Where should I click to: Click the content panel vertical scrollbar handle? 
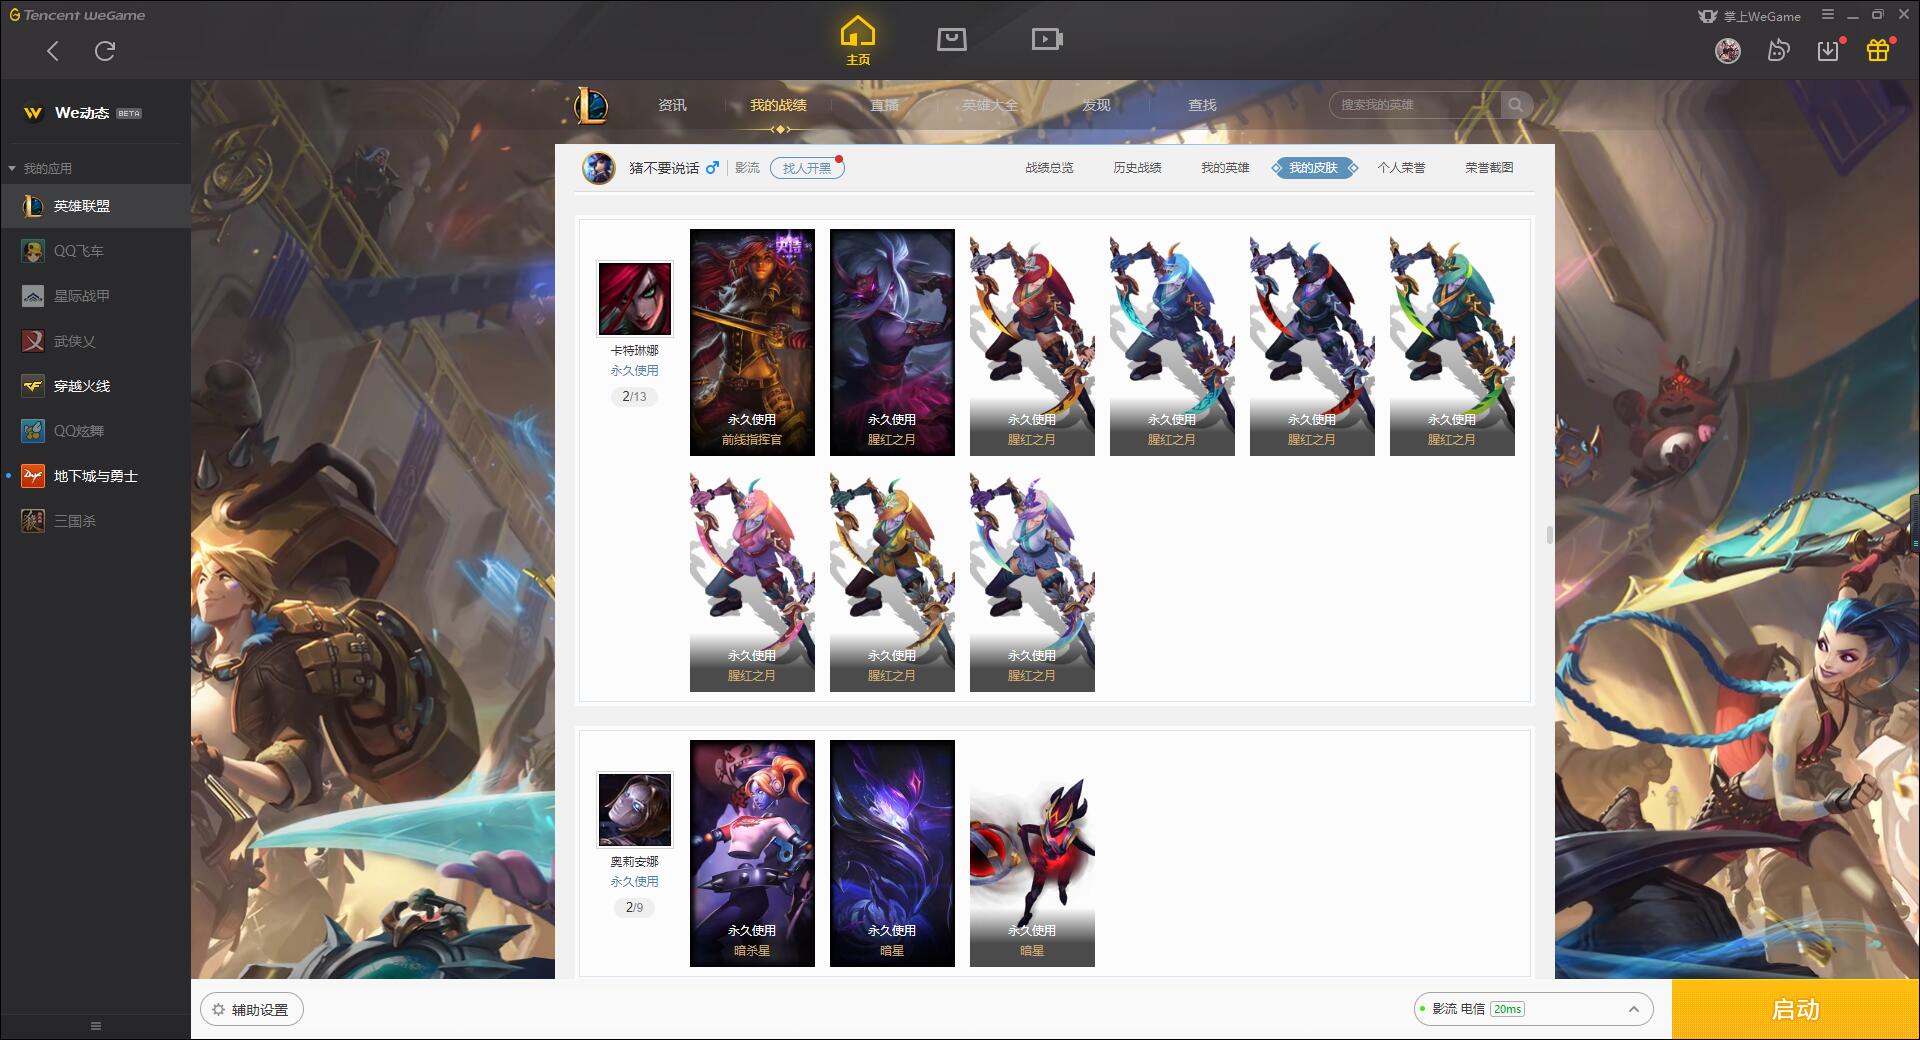[x=1549, y=535]
